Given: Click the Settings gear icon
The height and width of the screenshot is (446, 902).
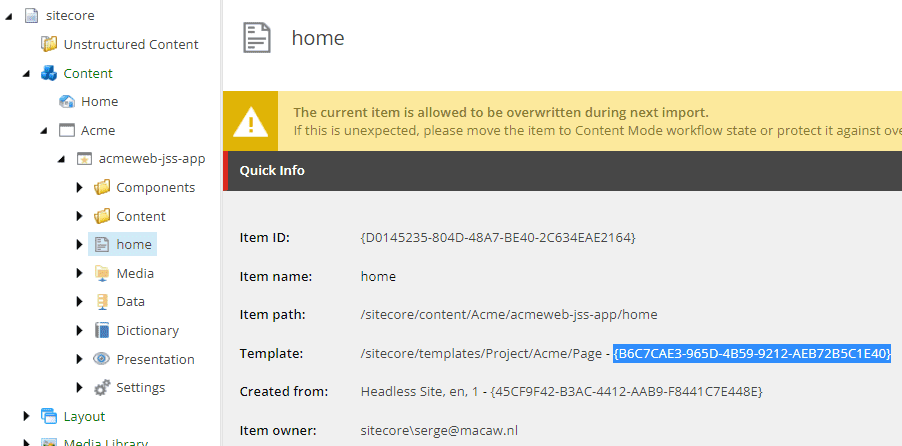Looking at the screenshot, I should tap(102, 388).
